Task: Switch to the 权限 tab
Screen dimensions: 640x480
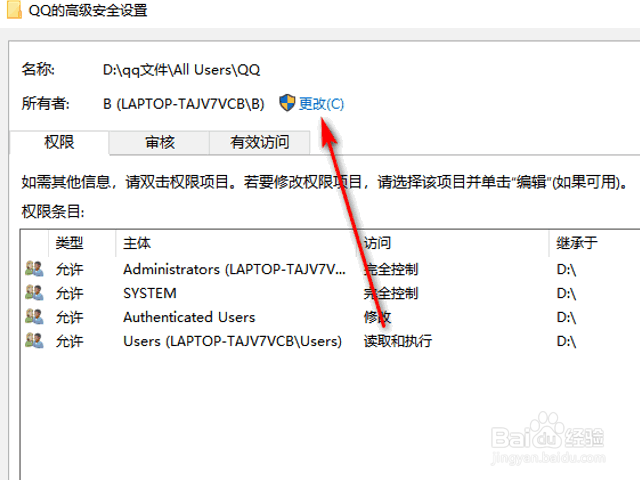Action: pos(59,142)
